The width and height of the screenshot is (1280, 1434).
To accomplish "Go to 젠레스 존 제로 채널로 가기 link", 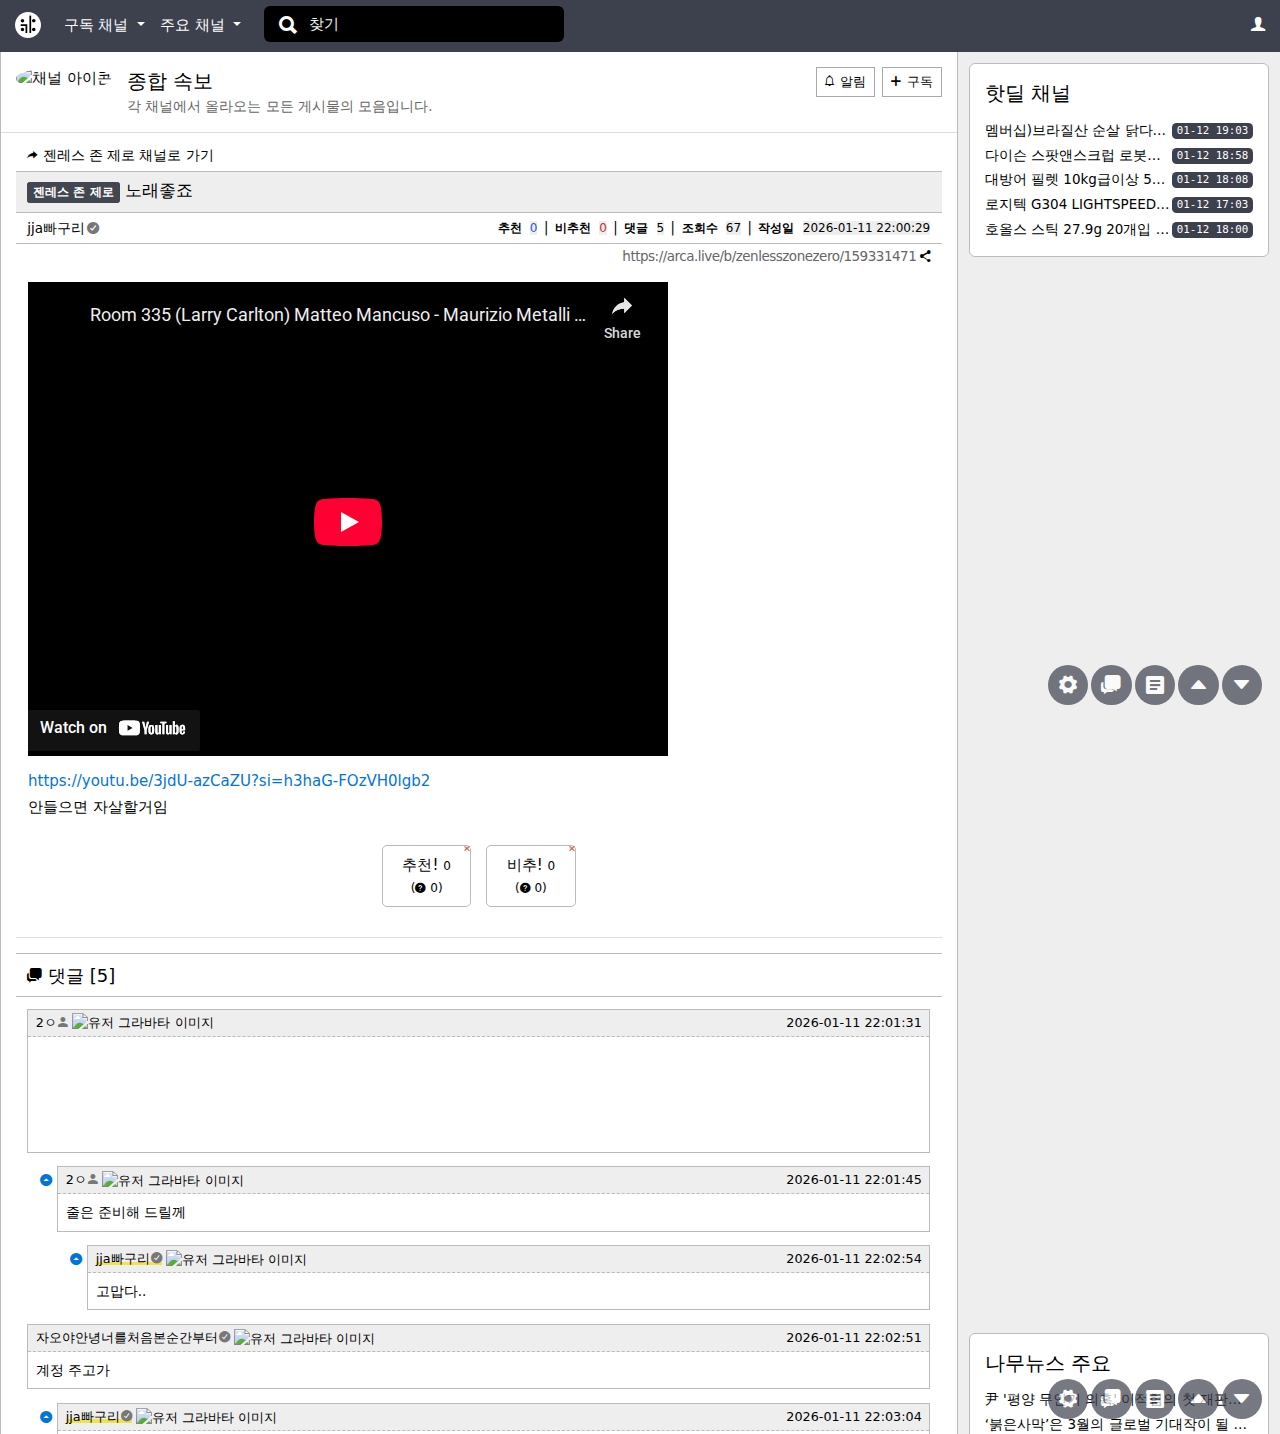I will [x=127, y=156].
